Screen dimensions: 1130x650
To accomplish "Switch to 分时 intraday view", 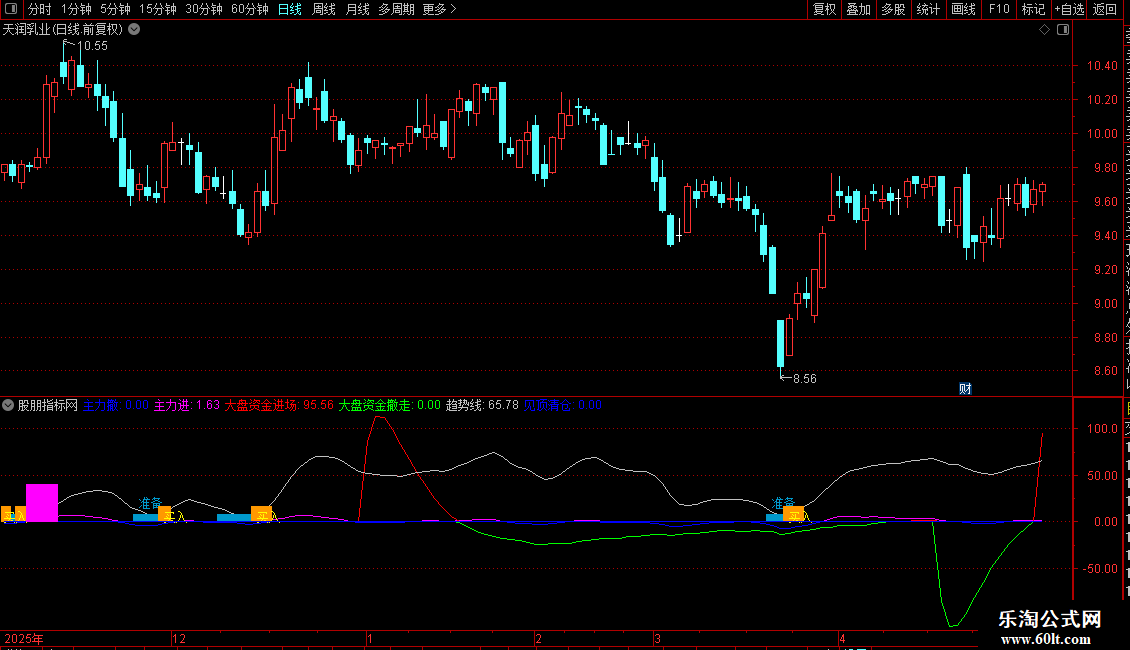I will tap(40, 9).
